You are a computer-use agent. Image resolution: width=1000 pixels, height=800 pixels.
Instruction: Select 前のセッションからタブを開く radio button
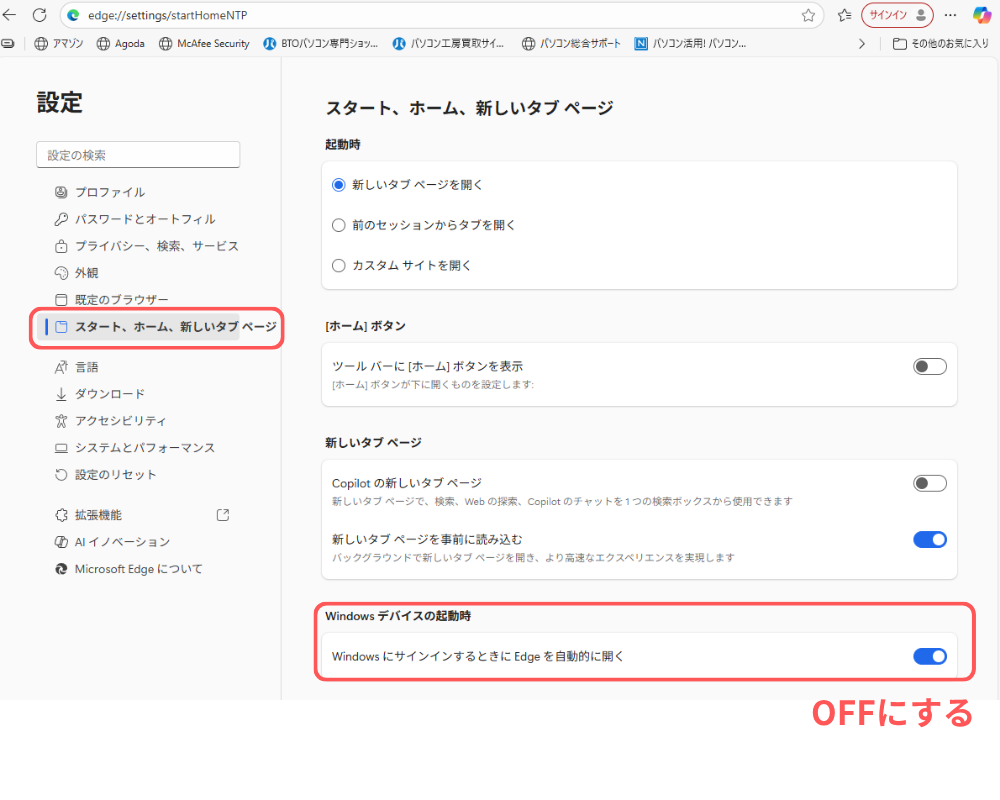(338, 225)
